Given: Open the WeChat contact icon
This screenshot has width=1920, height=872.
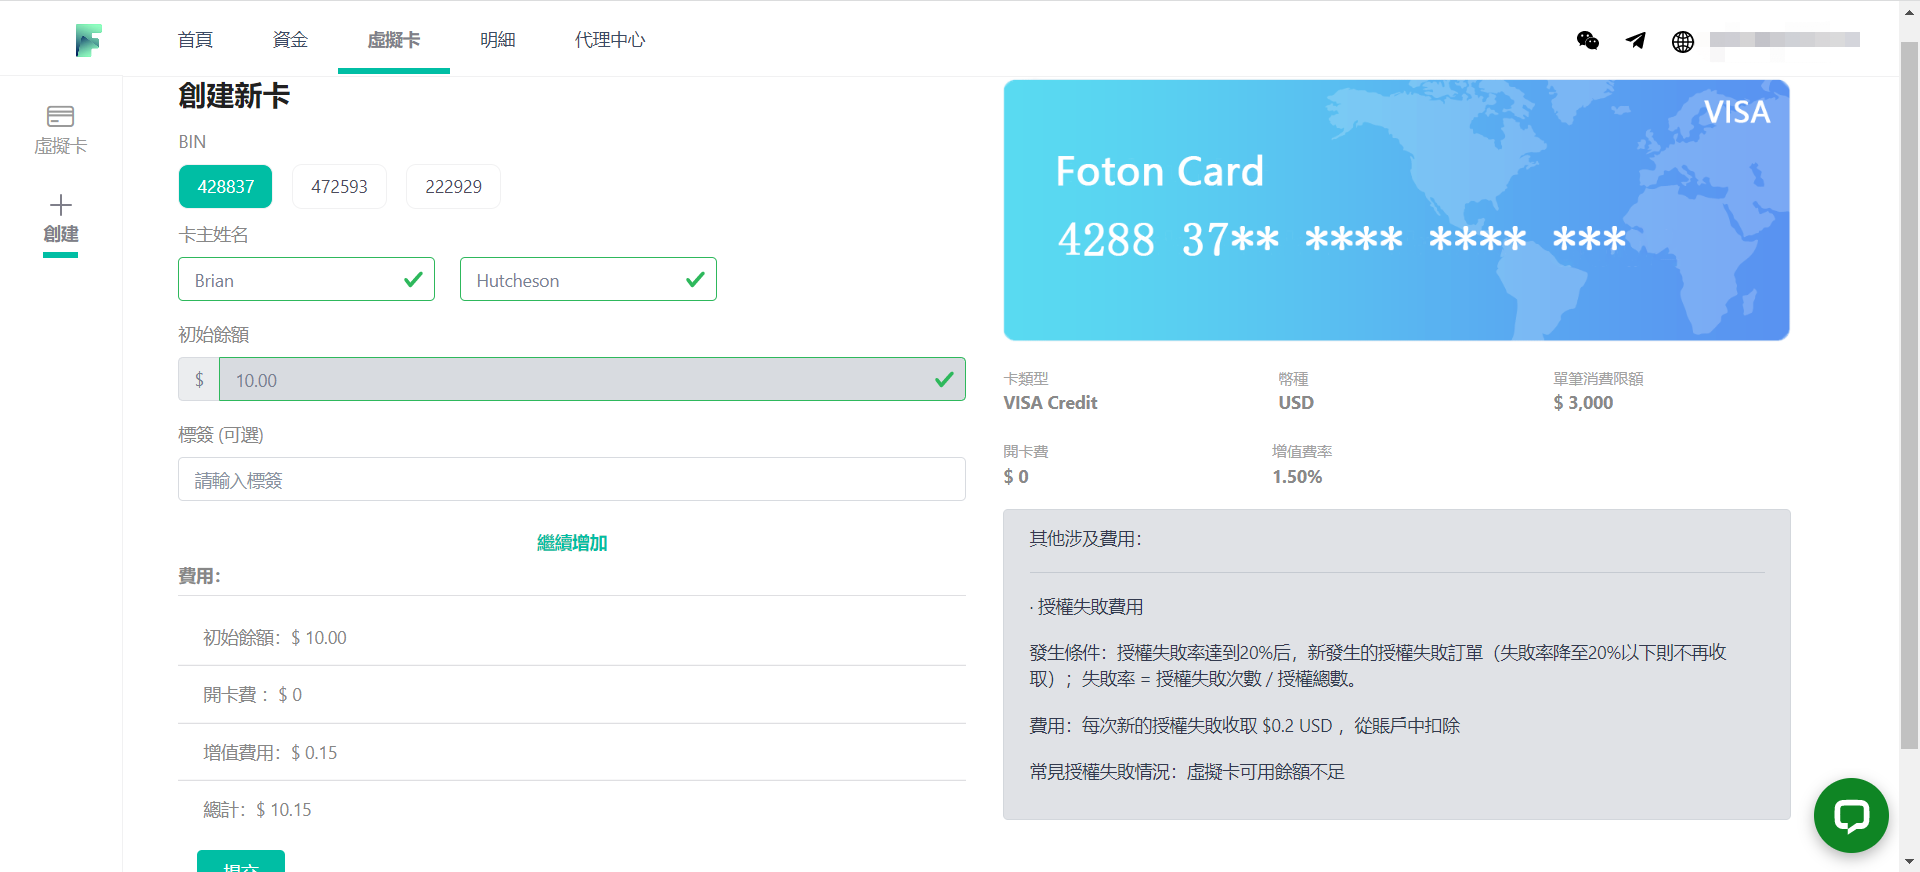Looking at the screenshot, I should (x=1588, y=40).
